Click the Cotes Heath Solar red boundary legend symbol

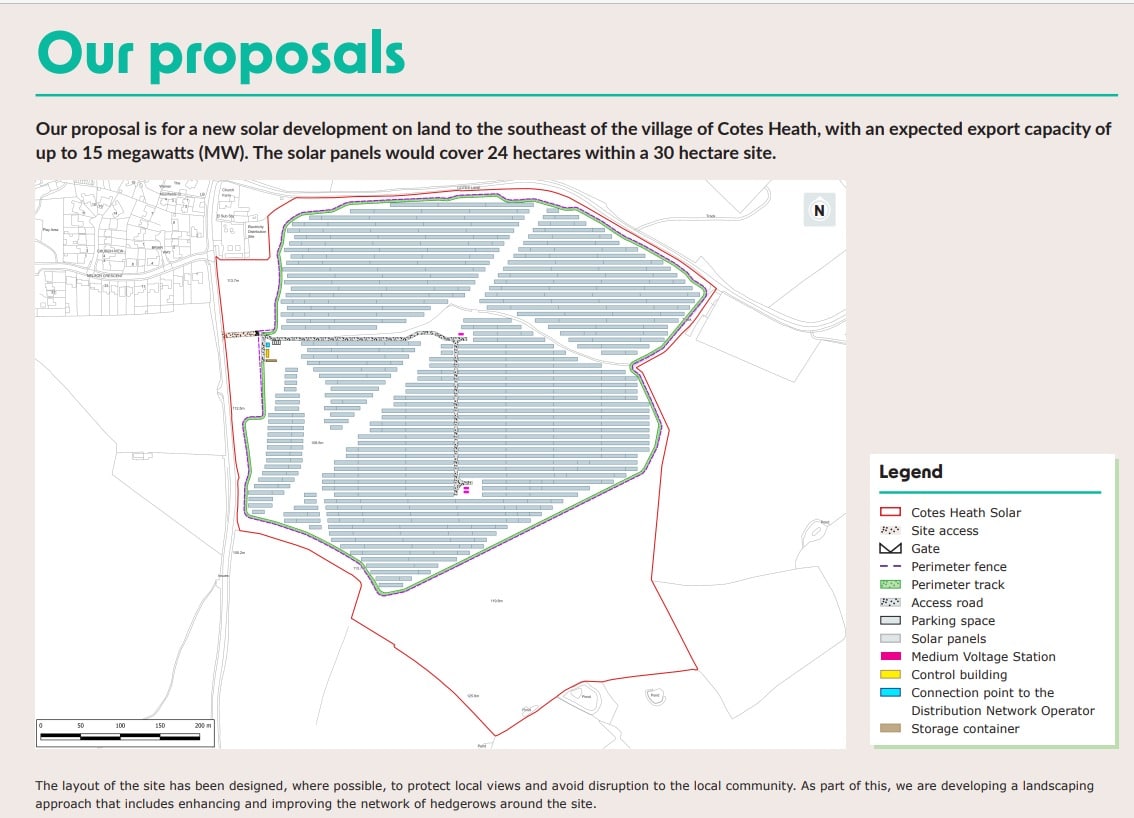[x=890, y=512]
